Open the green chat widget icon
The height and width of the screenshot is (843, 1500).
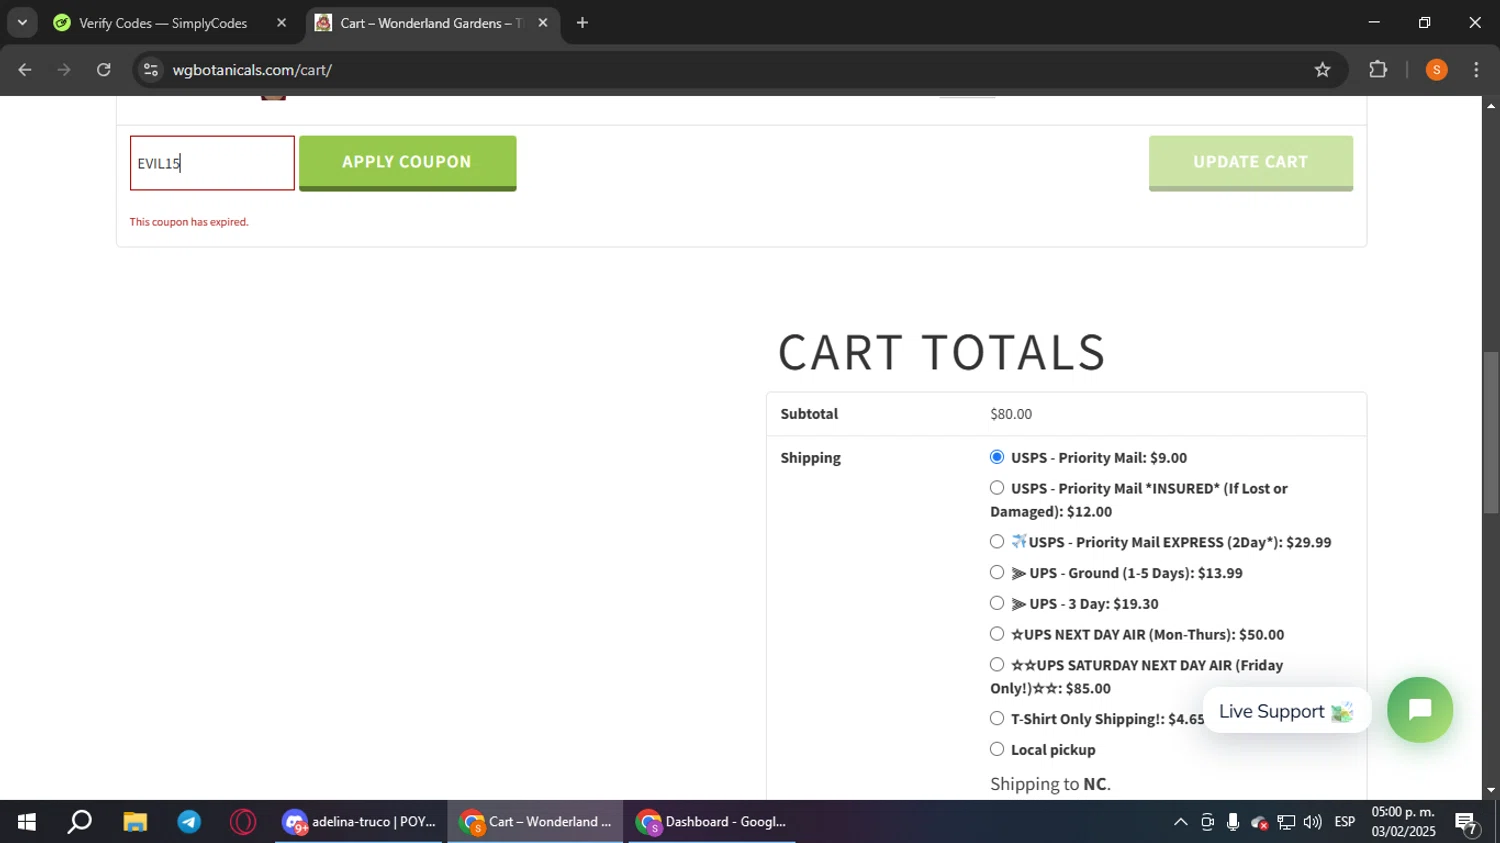[x=1420, y=710]
